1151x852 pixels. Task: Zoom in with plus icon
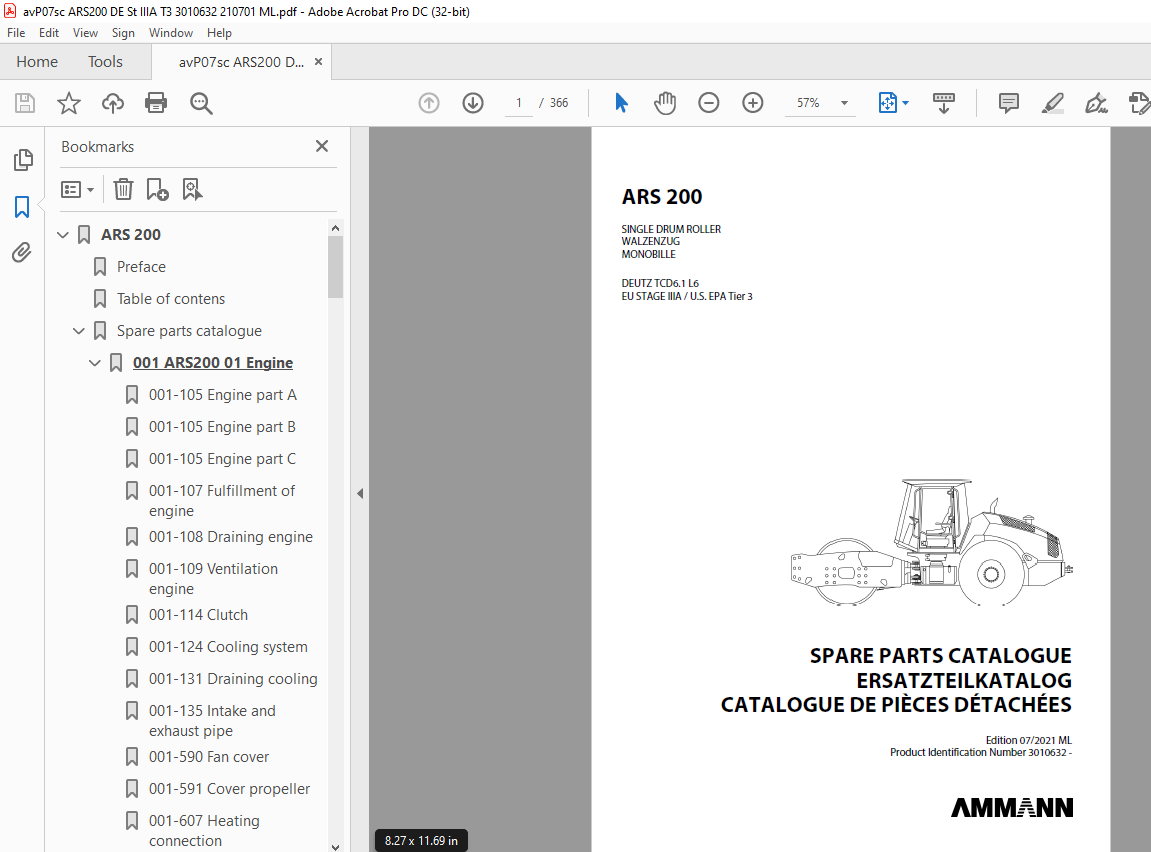752,103
